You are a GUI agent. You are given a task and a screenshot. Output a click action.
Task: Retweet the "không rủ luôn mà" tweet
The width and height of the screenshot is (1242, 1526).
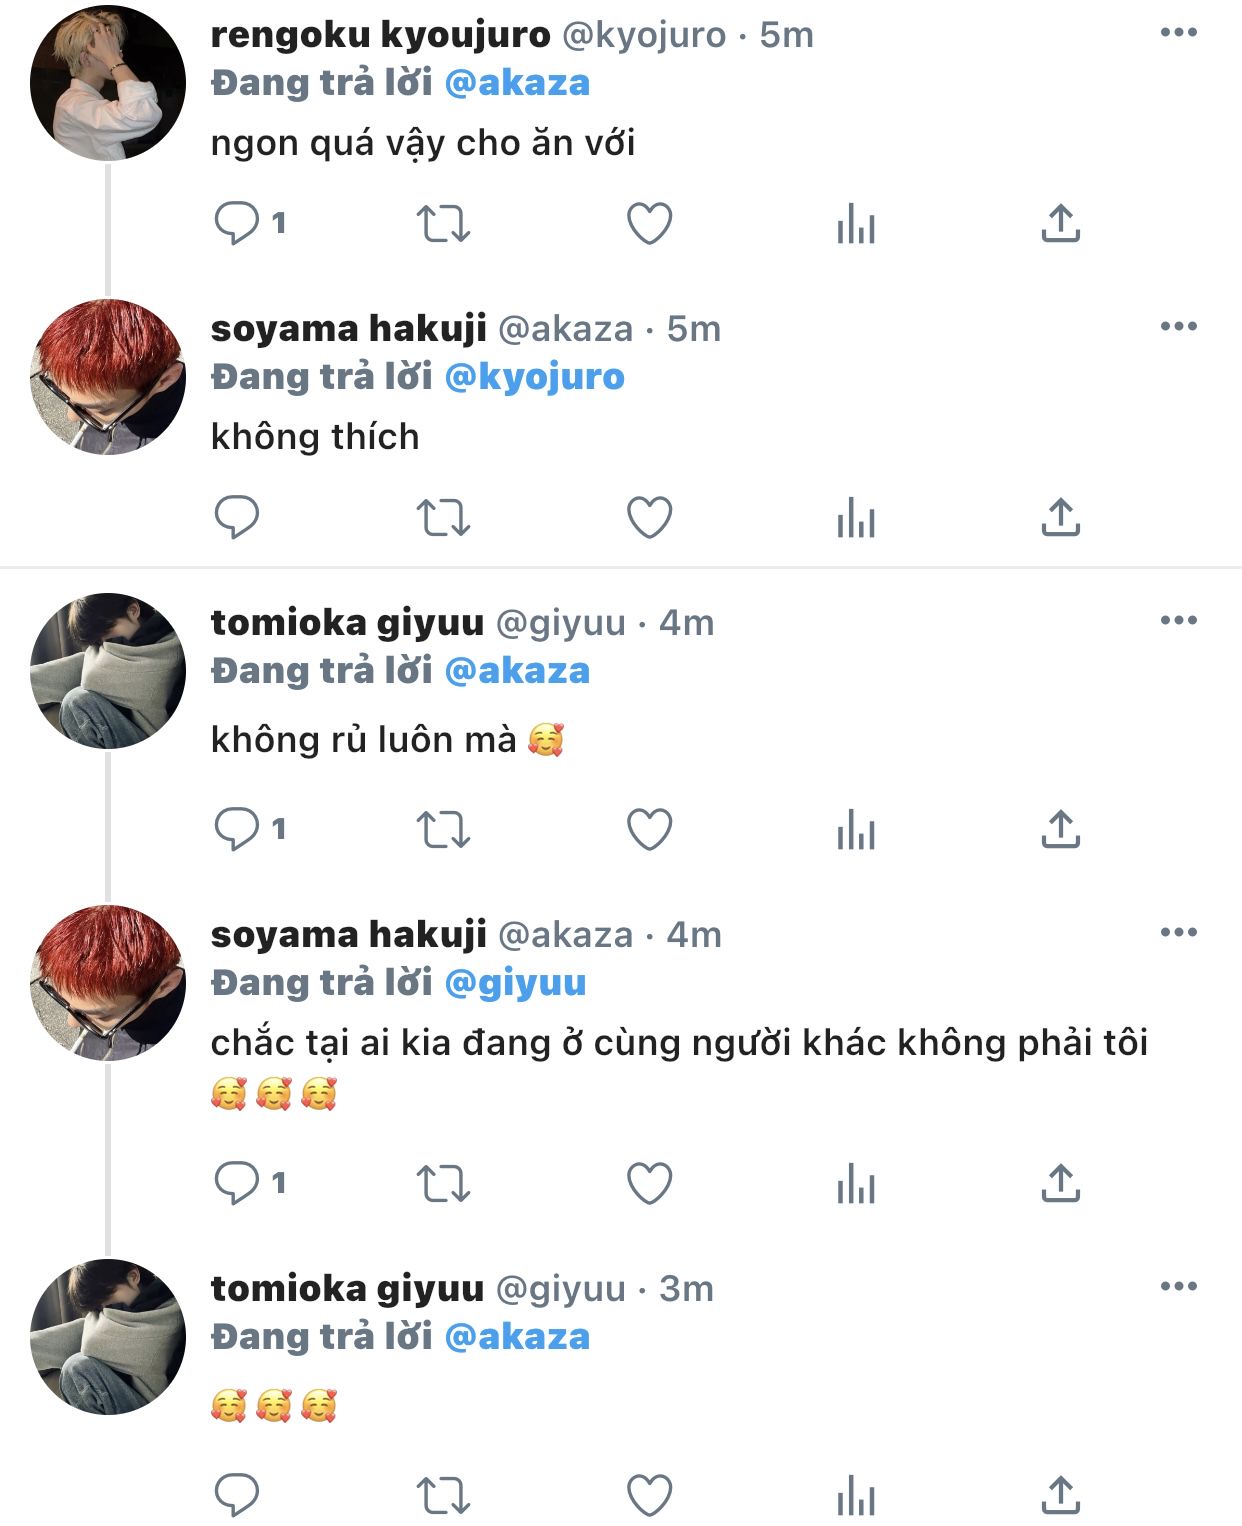click(443, 829)
